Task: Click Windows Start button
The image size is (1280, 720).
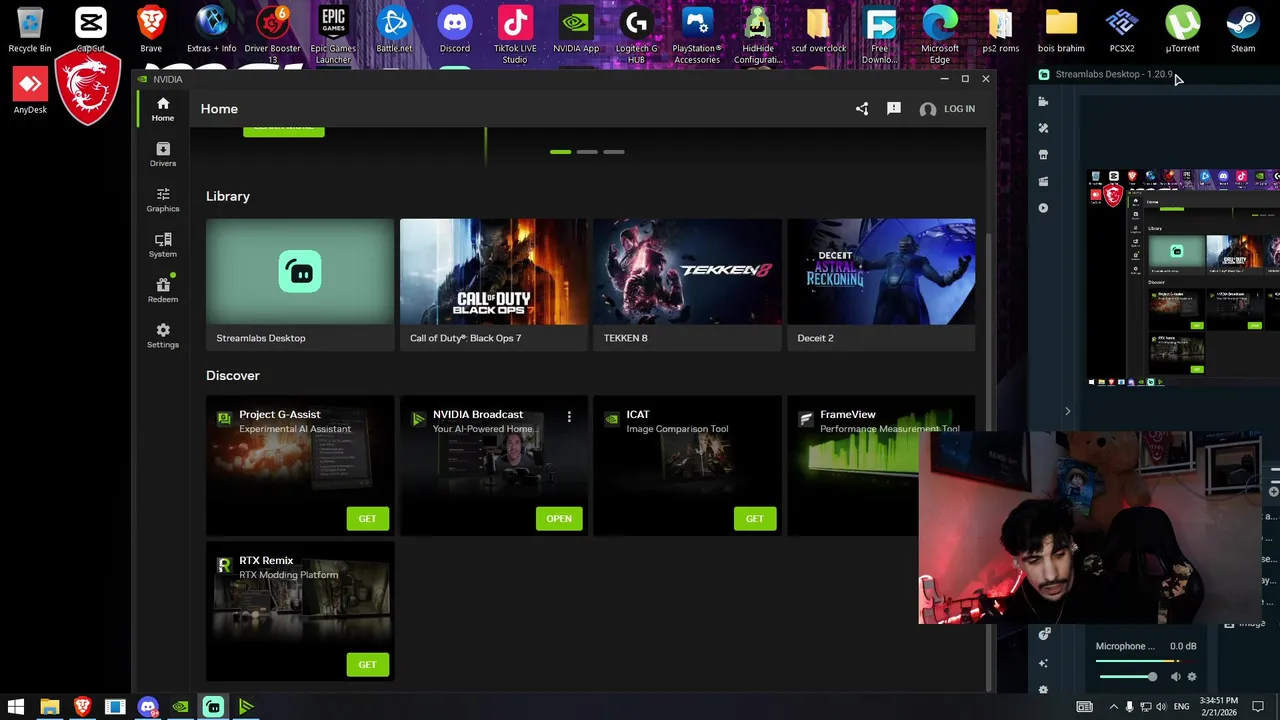Action: 16,707
